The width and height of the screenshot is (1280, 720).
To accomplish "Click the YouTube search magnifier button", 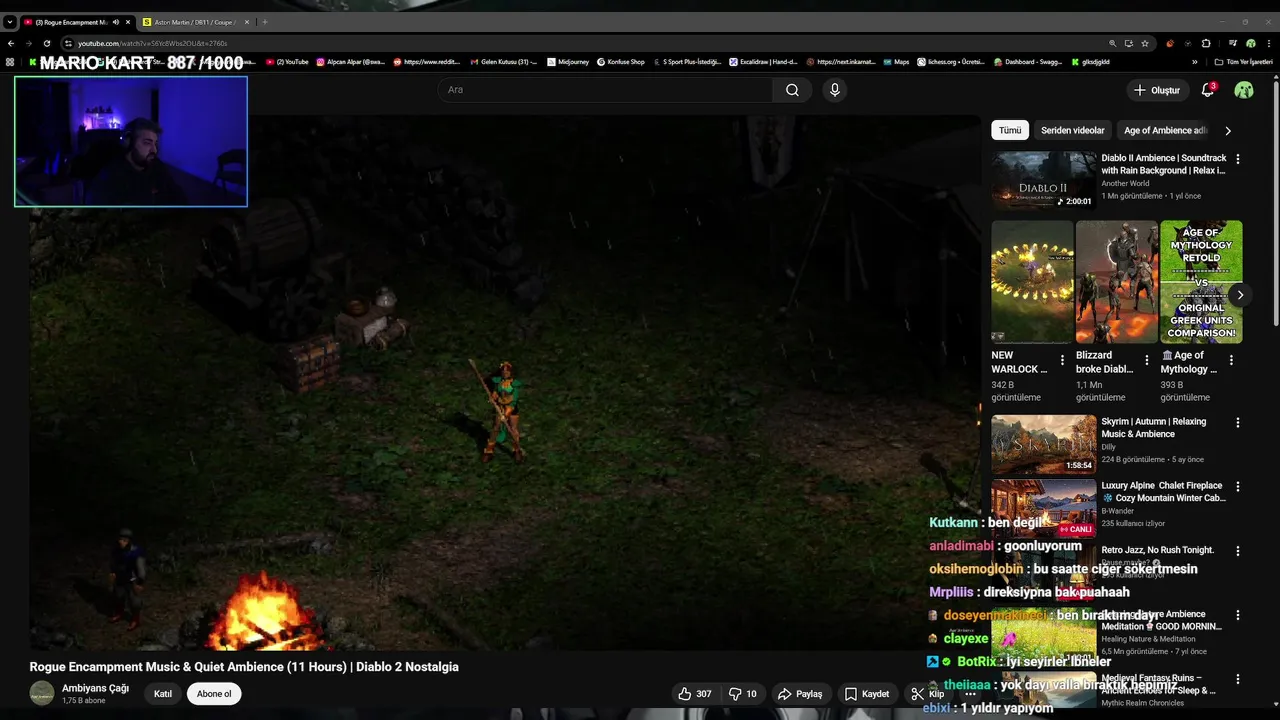I will point(792,90).
